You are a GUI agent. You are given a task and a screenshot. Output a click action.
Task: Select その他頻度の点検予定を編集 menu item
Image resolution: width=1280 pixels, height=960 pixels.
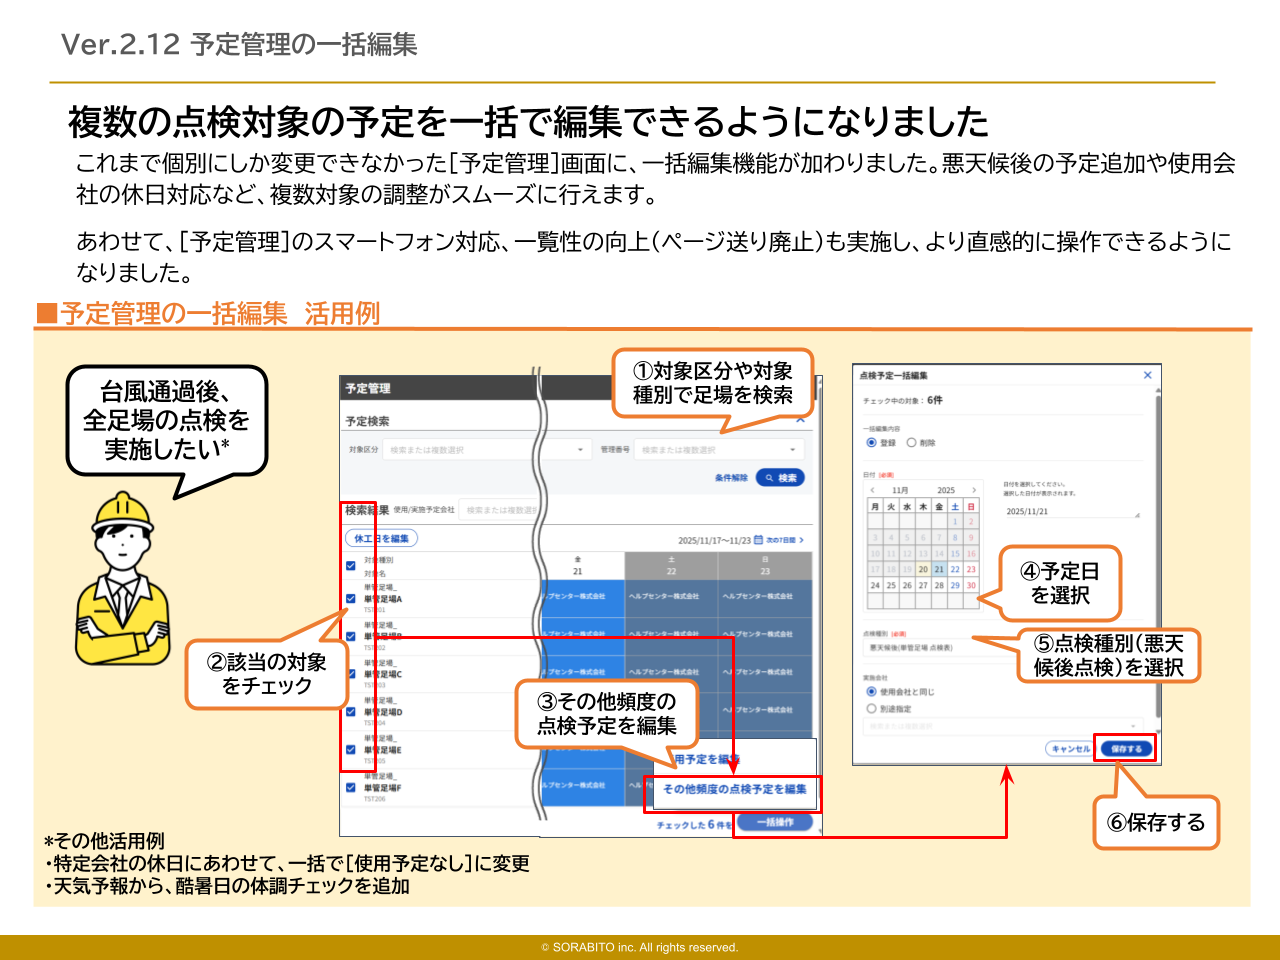pyautogui.click(x=734, y=789)
